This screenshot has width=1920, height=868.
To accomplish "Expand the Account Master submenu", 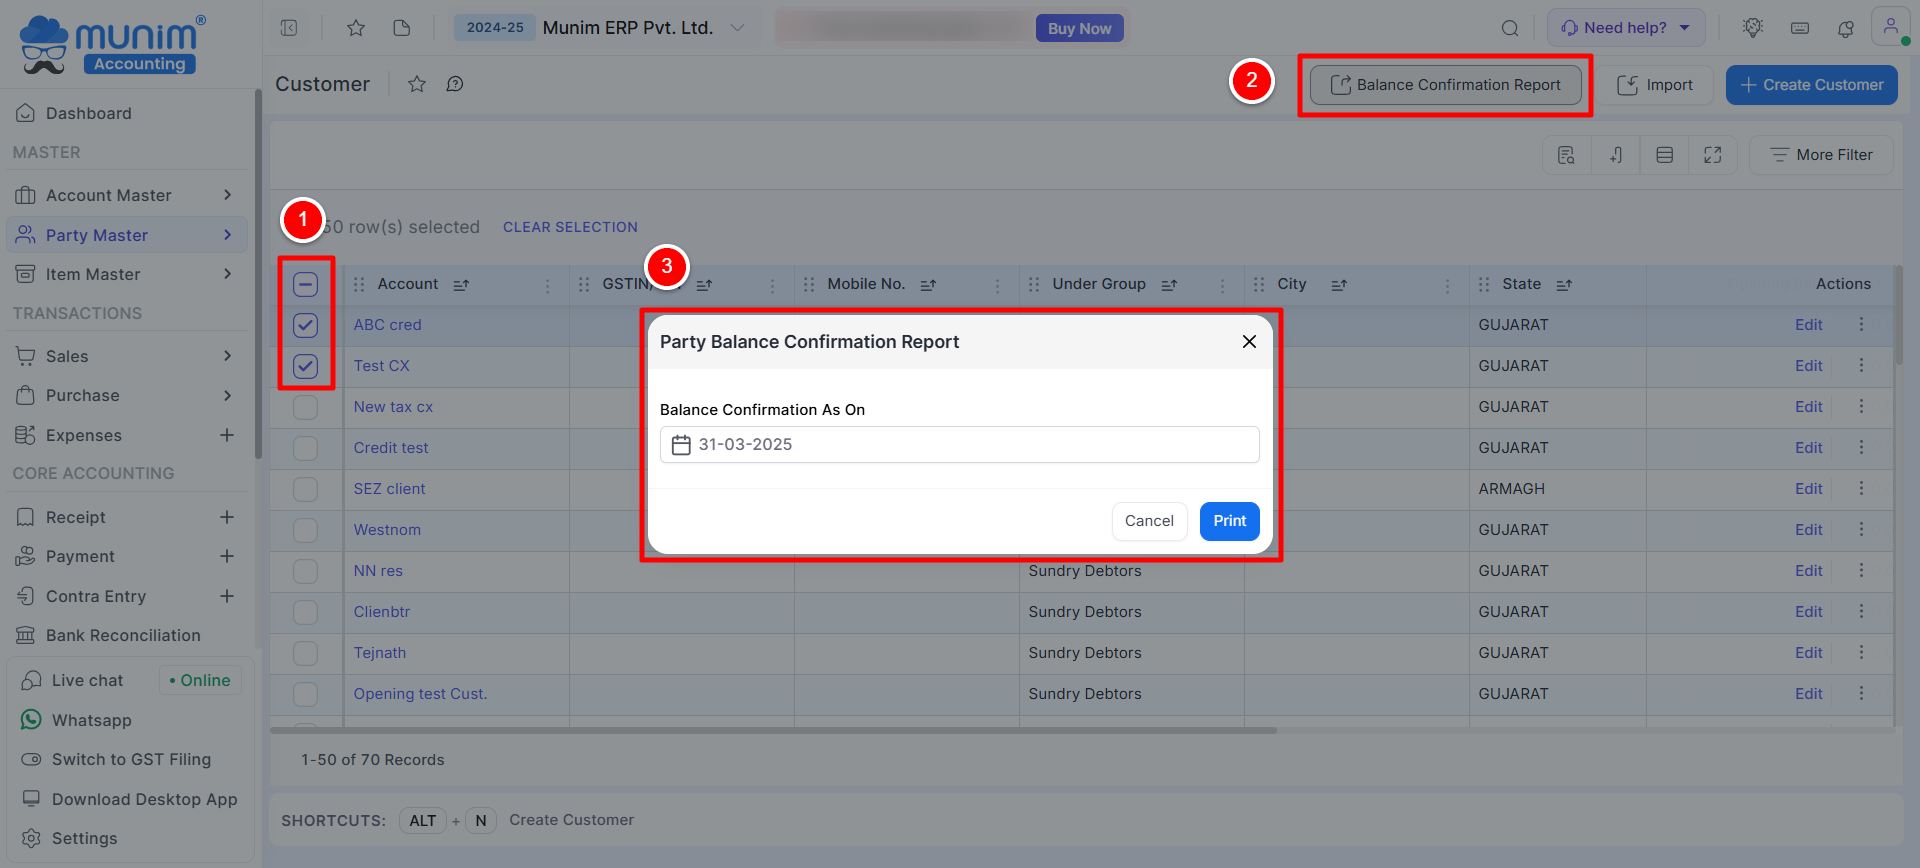I will tap(227, 195).
